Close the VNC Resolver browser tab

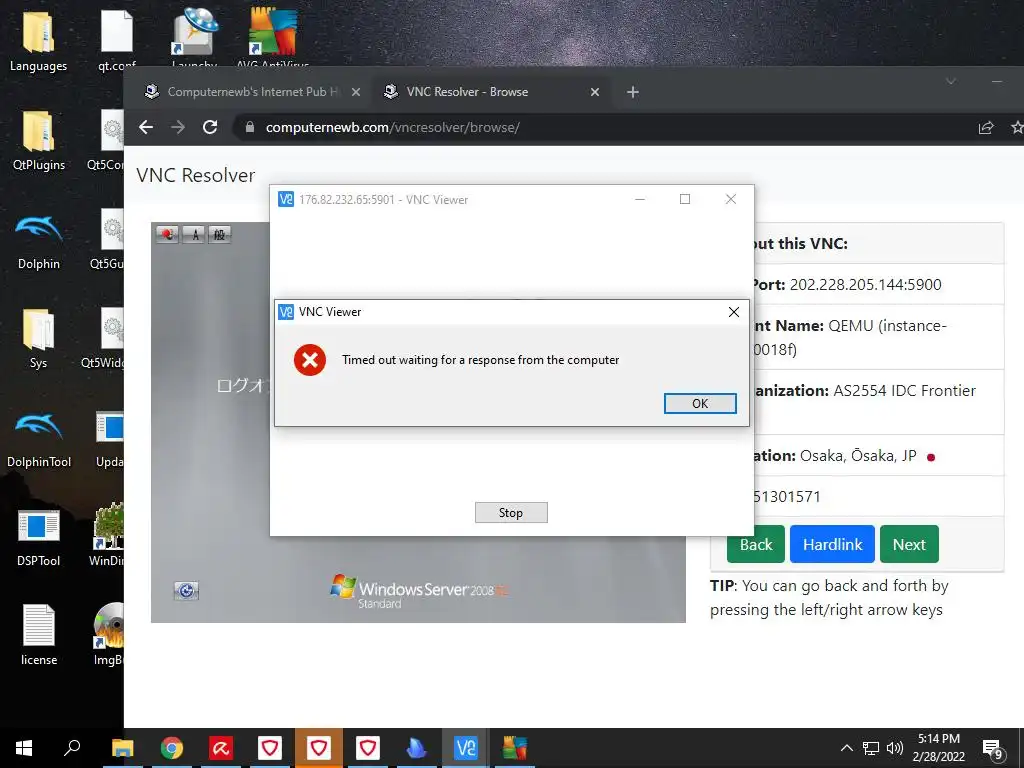595,92
